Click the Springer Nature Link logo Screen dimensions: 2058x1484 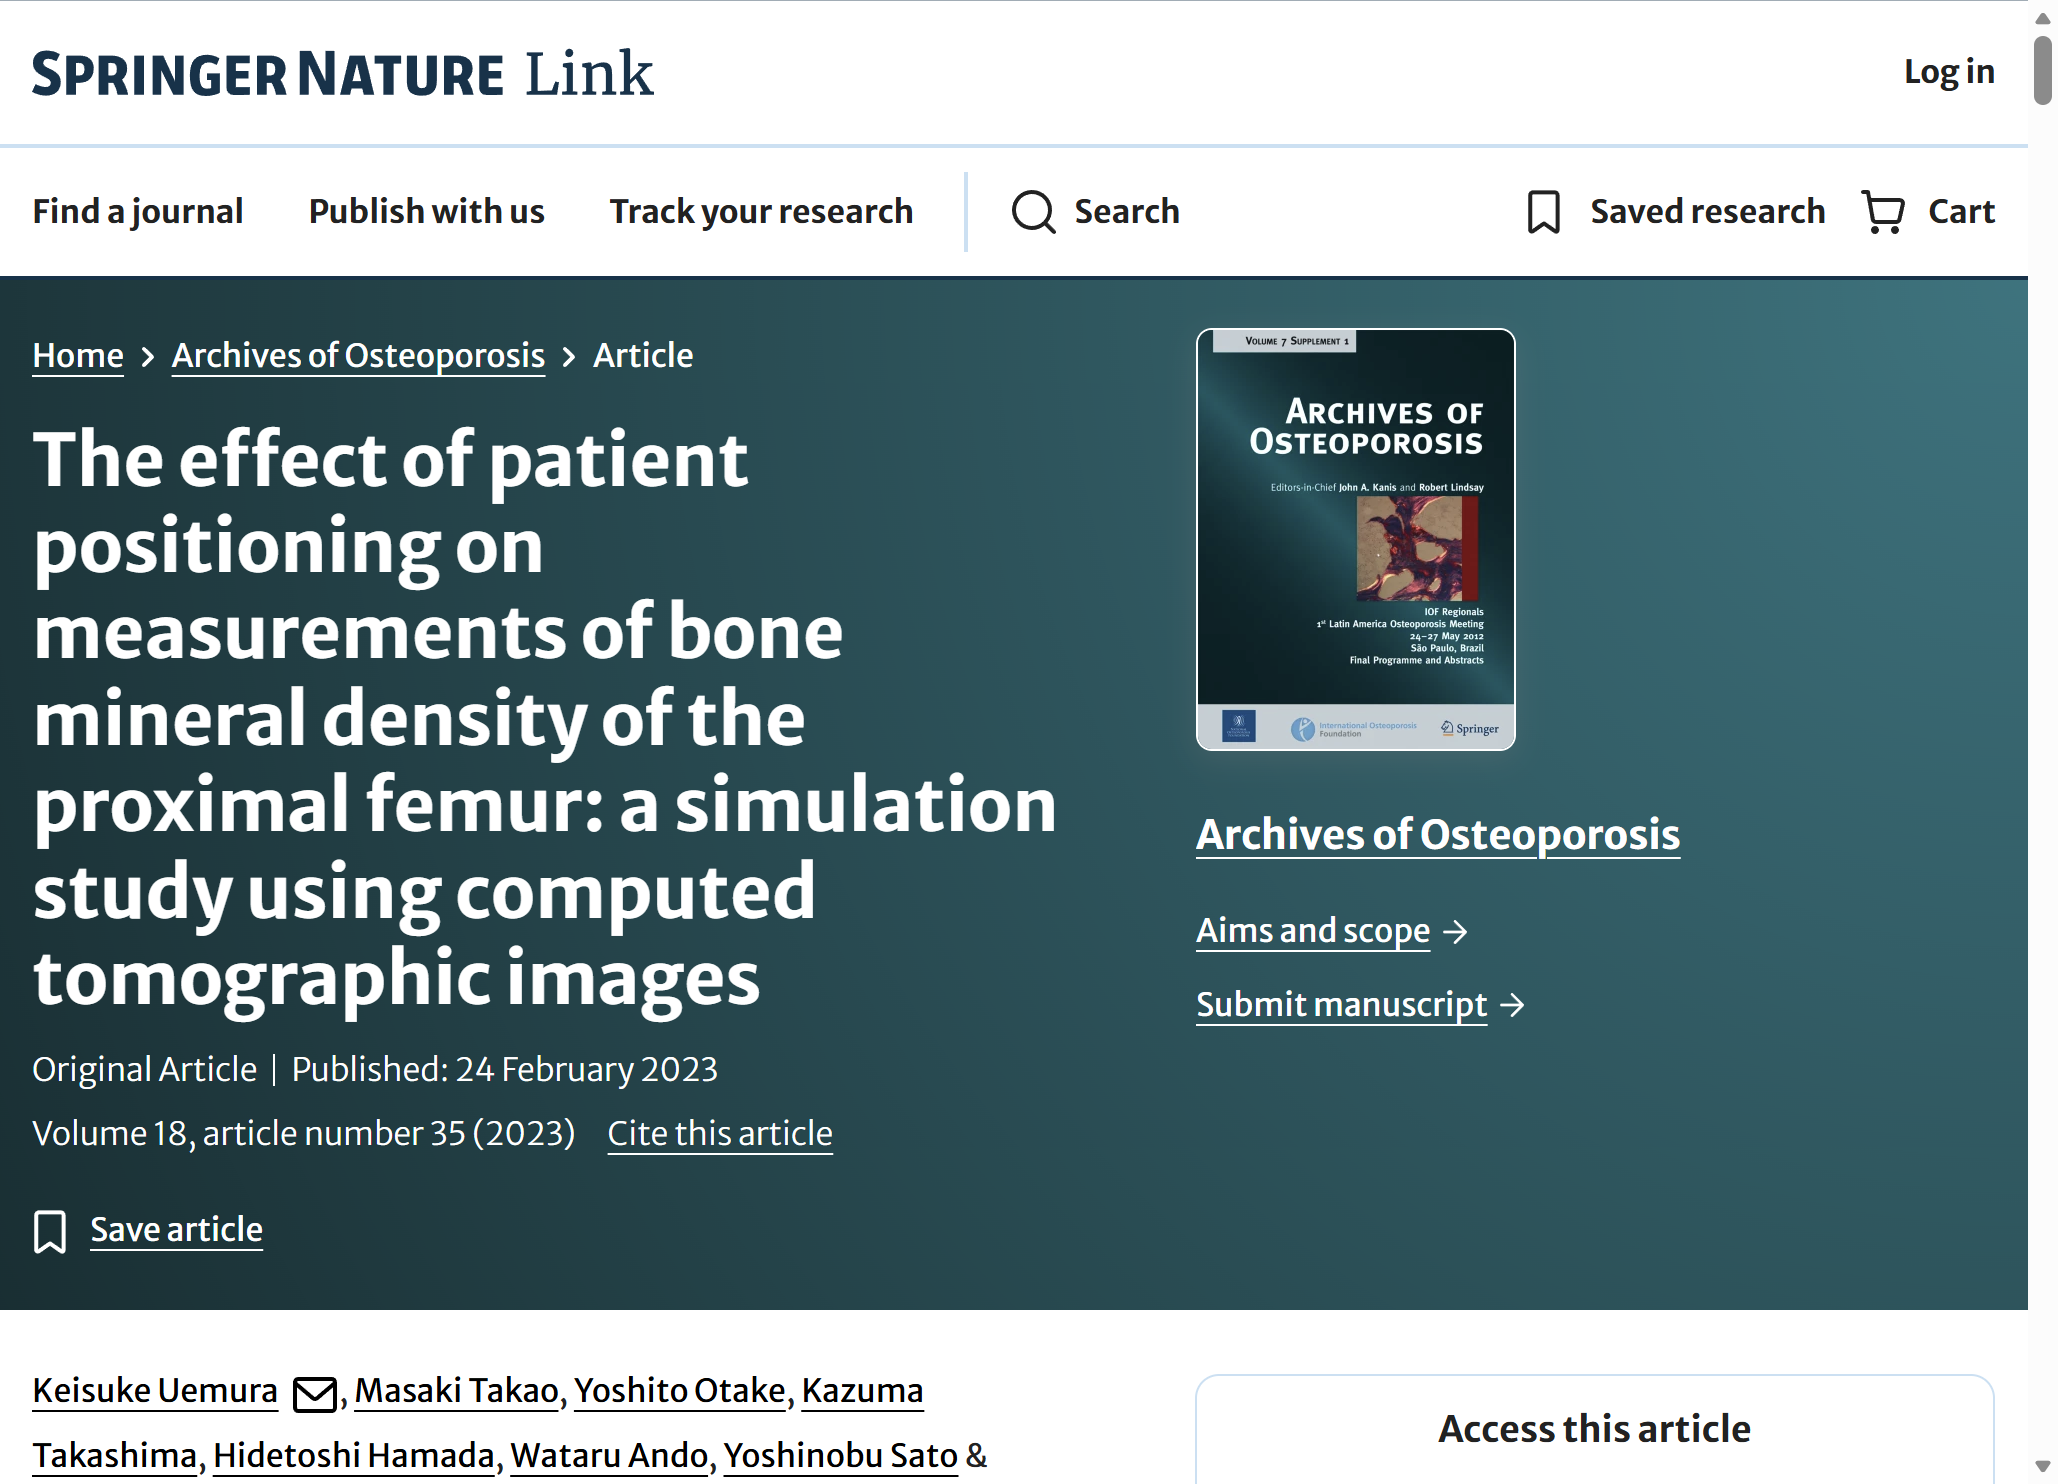click(x=343, y=74)
